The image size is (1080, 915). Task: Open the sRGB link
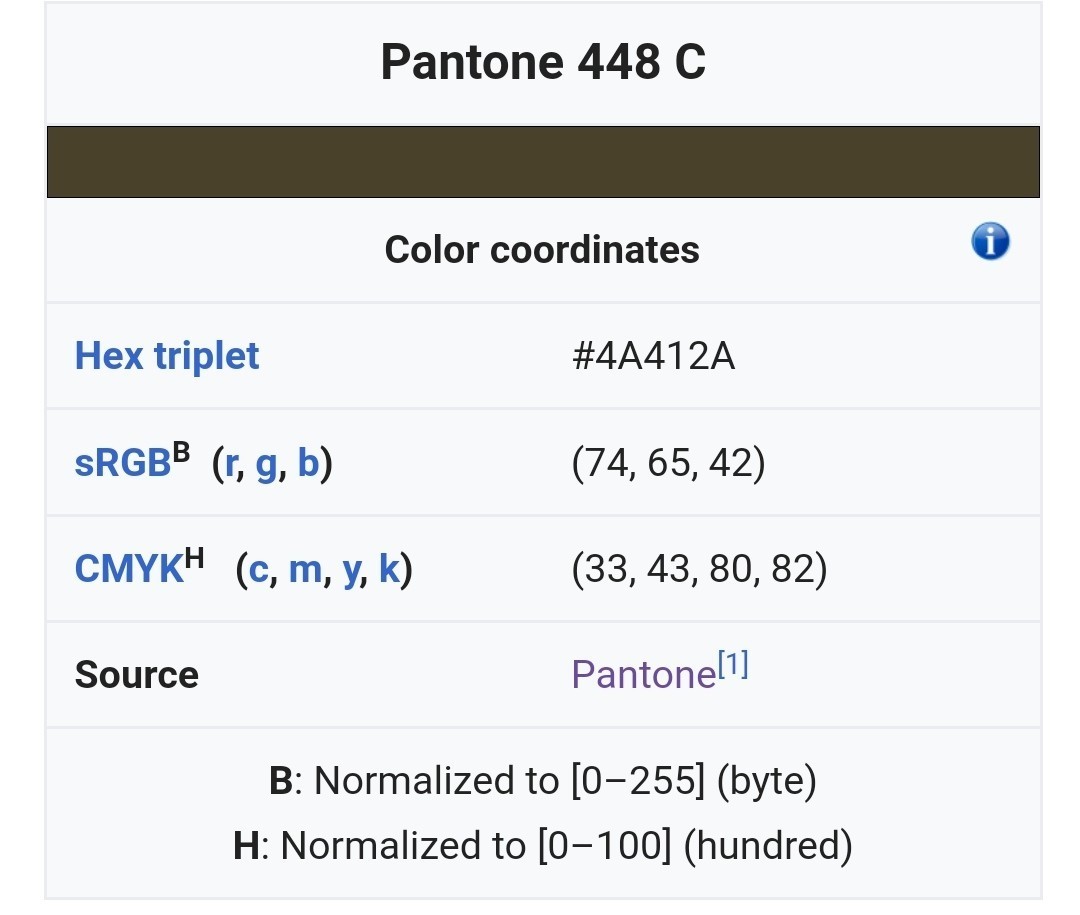[122, 465]
